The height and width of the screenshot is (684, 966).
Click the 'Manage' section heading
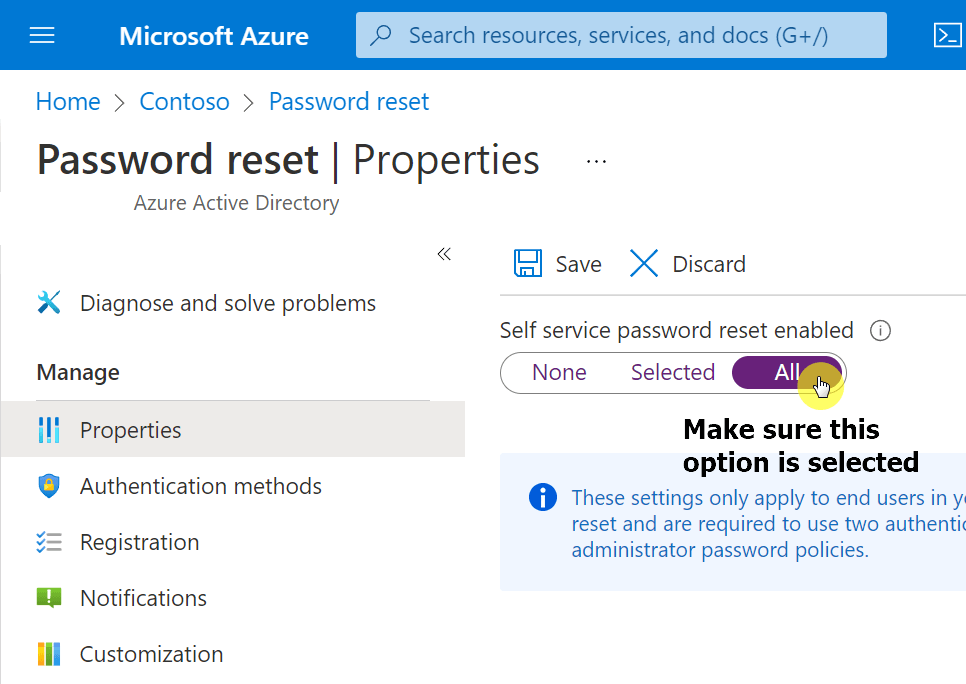coord(78,372)
